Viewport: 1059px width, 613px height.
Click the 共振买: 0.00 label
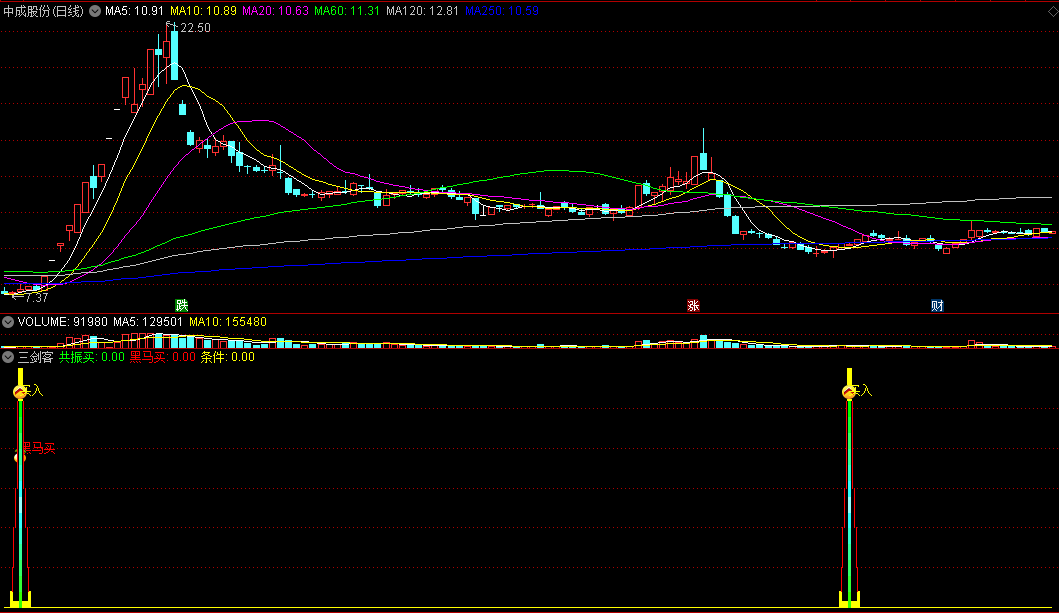click(92, 357)
